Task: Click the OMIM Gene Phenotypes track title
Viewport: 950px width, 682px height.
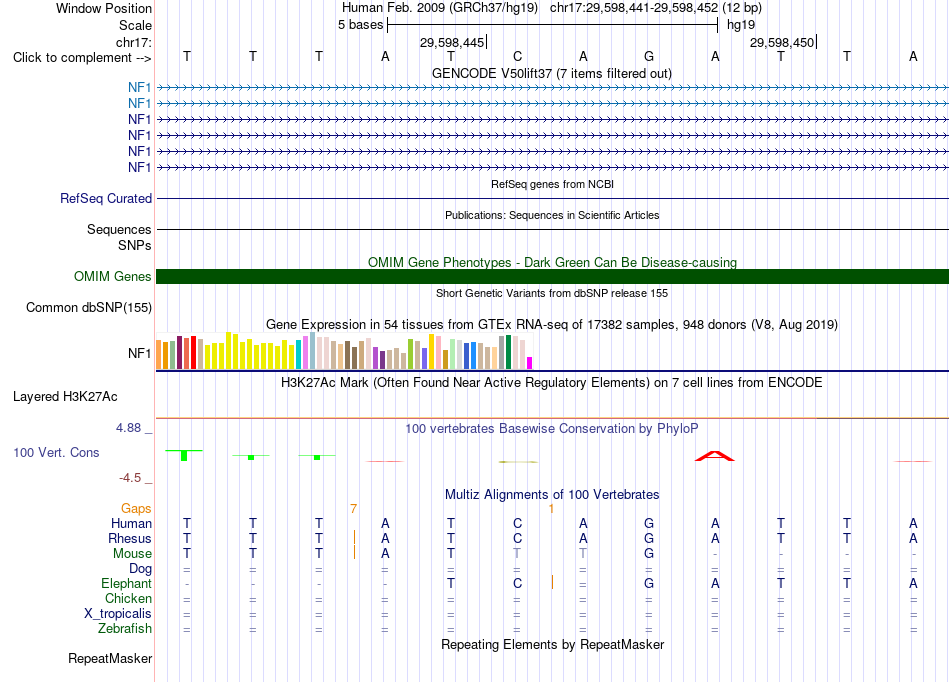Action: [552, 262]
